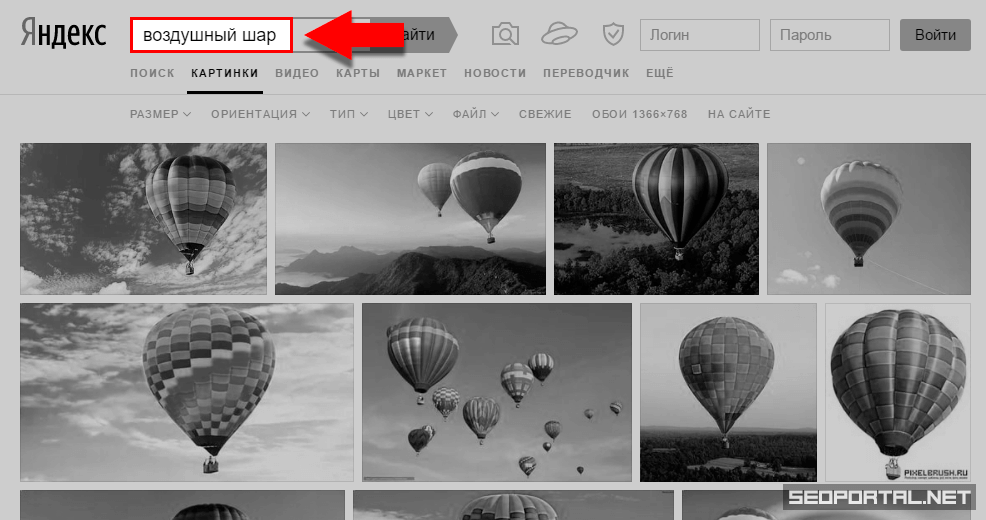
Task: Switch to the Карты tab
Action: click(358, 73)
